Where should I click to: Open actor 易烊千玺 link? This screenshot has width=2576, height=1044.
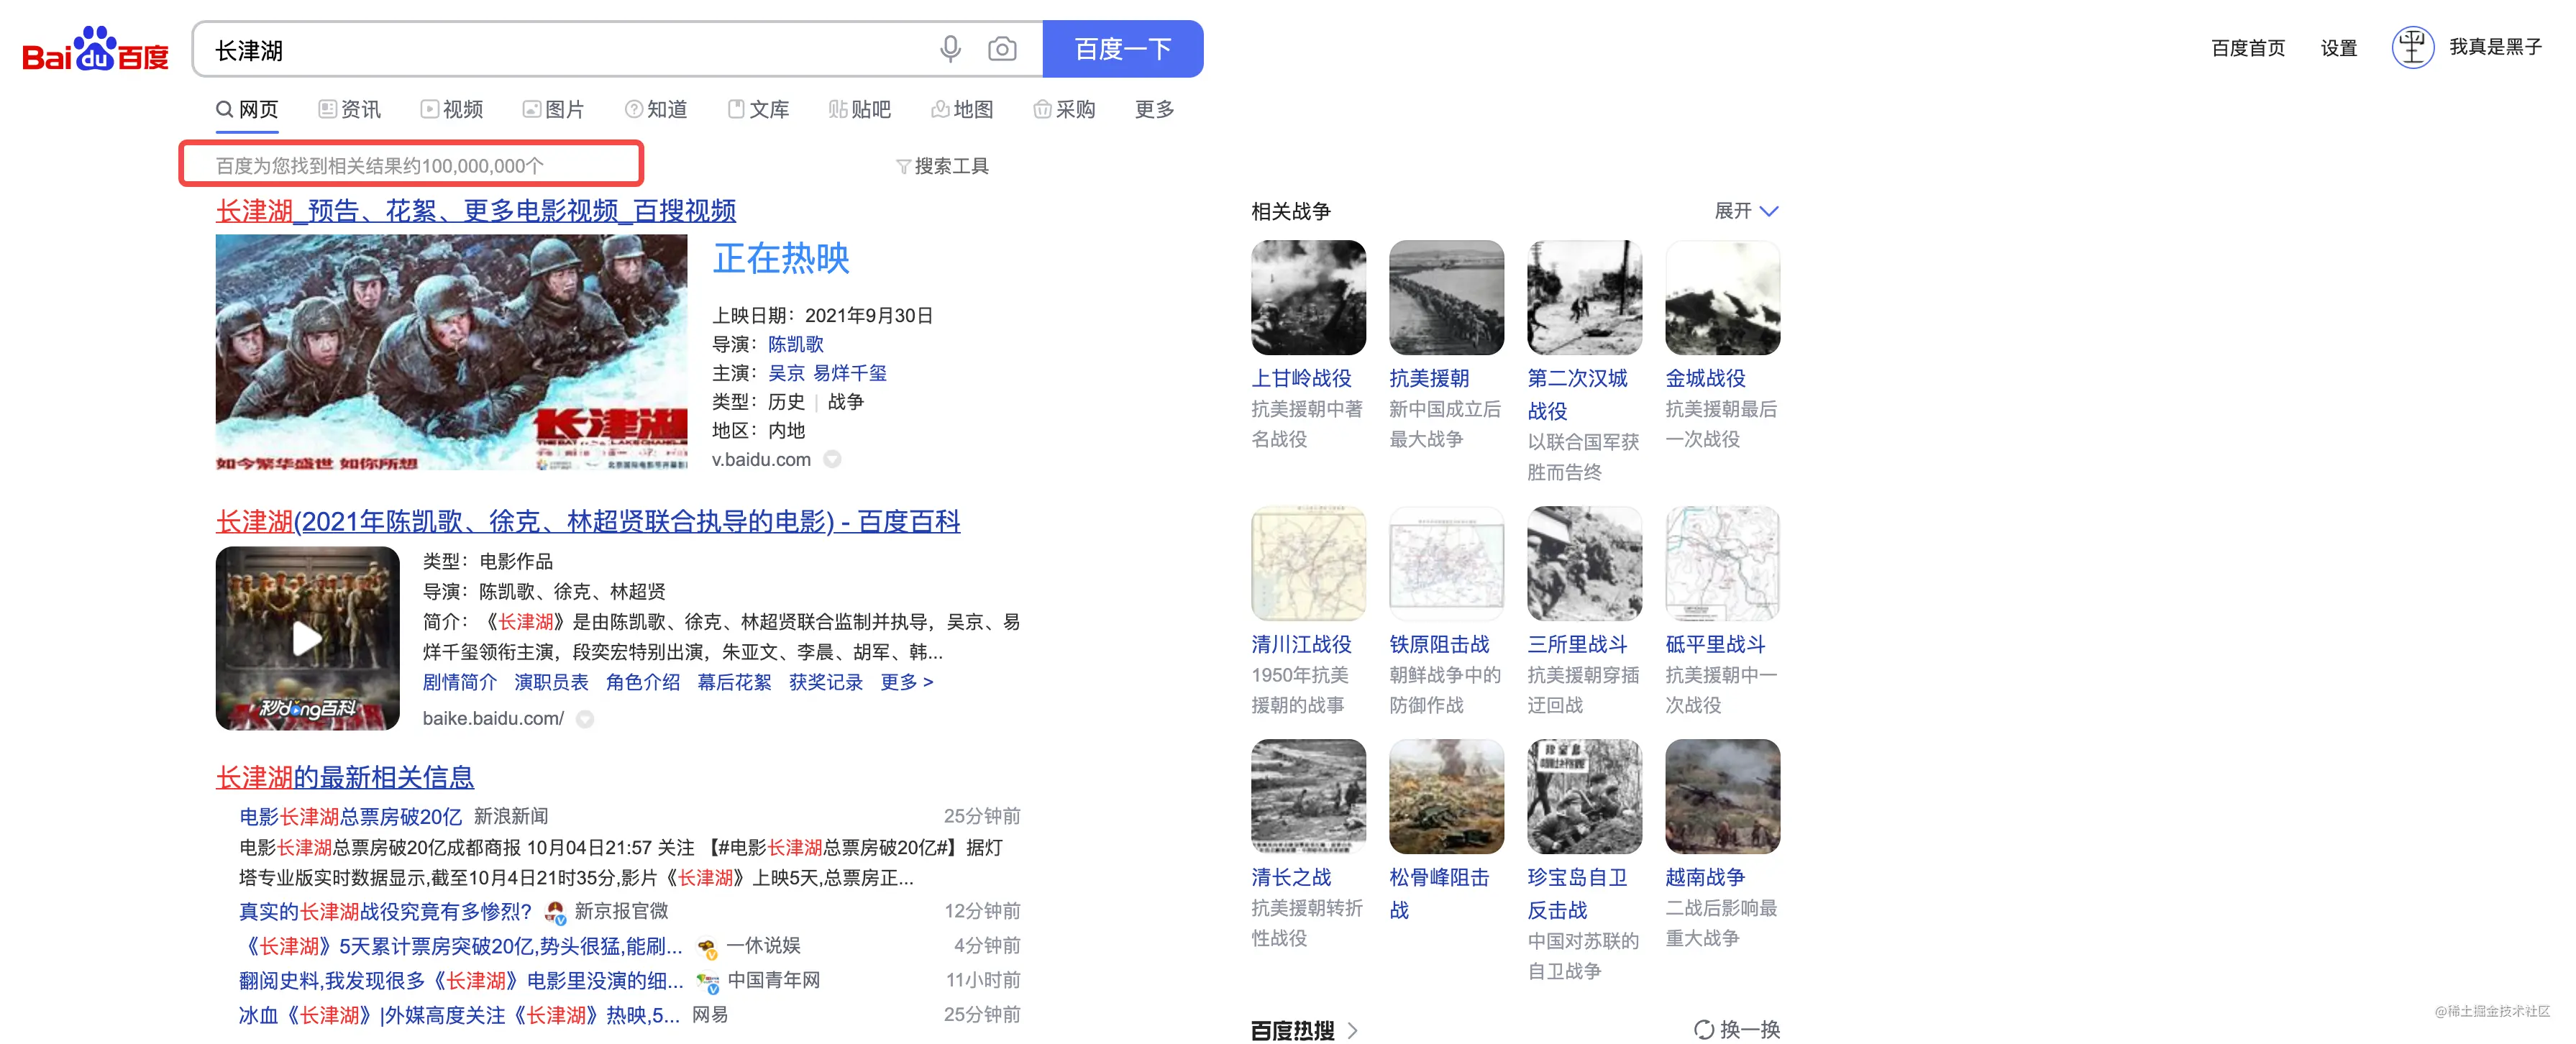(x=850, y=373)
